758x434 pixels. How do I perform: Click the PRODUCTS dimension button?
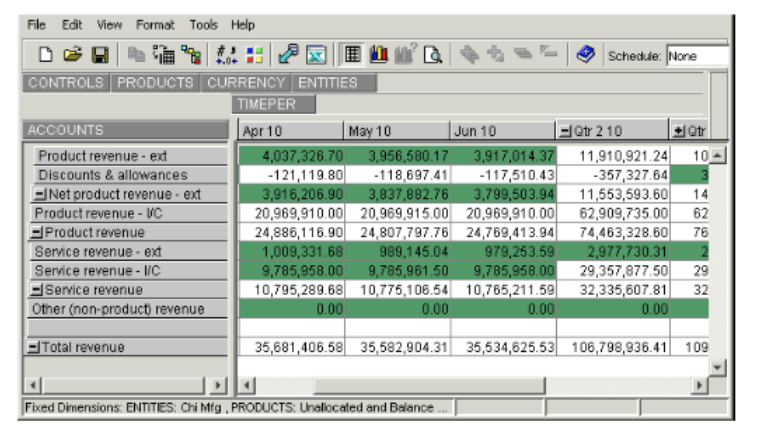click(155, 83)
